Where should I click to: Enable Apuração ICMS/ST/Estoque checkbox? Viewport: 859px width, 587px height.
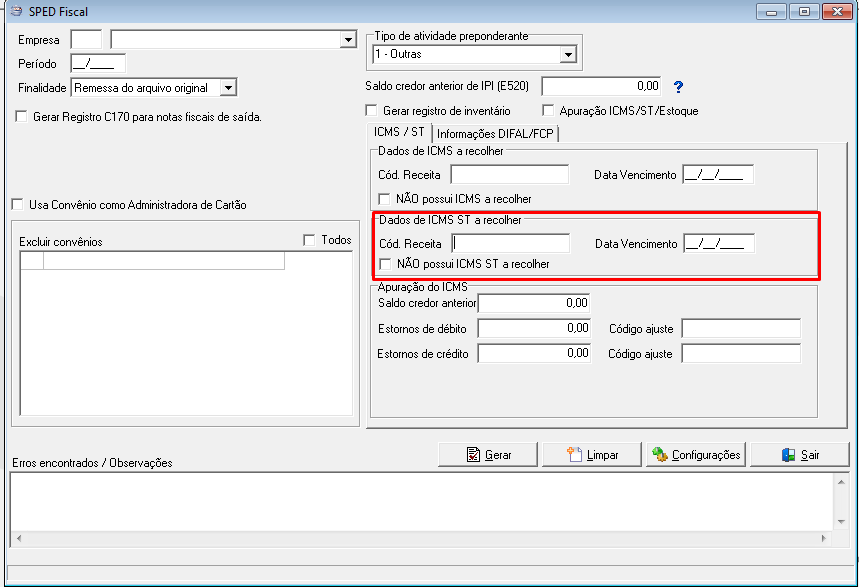pyautogui.click(x=548, y=110)
